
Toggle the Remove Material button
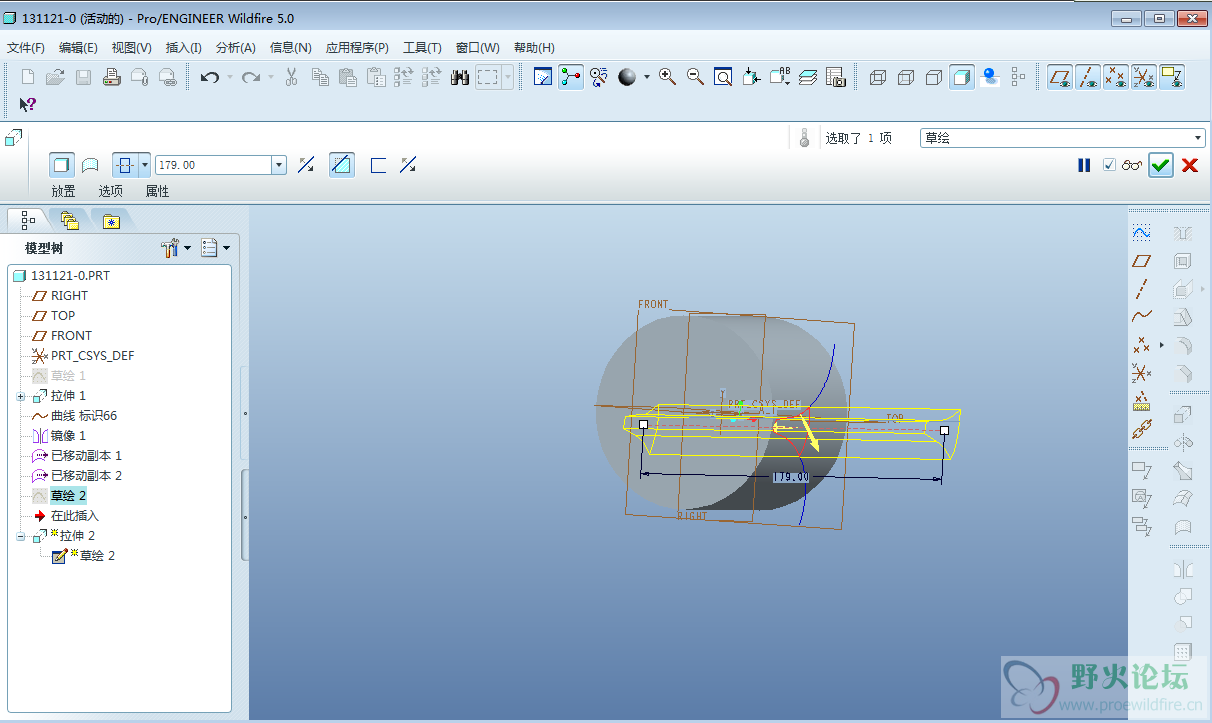[342, 165]
